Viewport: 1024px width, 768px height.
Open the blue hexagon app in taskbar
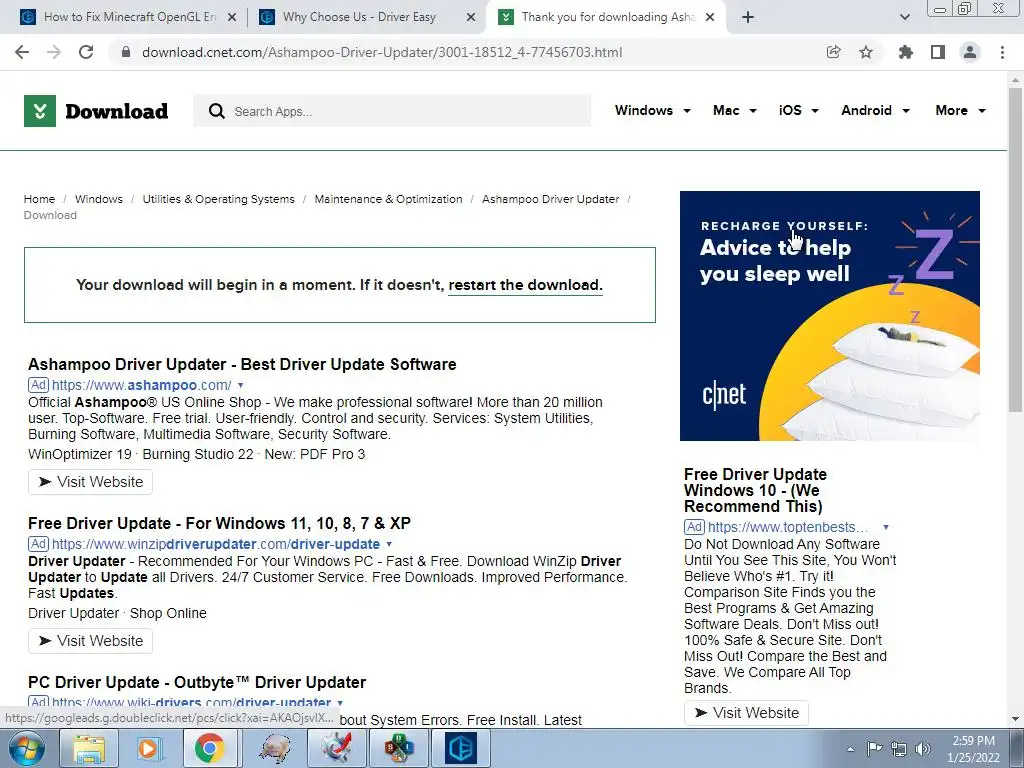[x=461, y=748]
